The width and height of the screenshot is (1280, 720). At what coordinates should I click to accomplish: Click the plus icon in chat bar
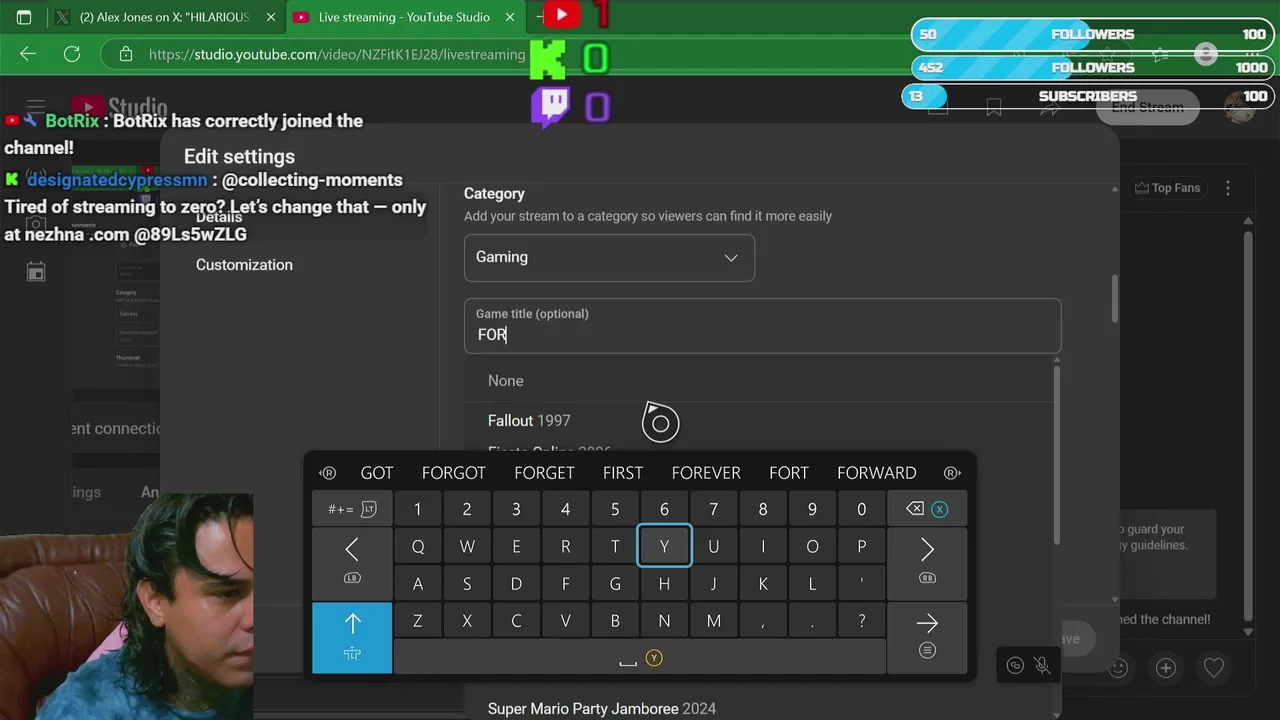pyautogui.click(x=1166, y=667)
